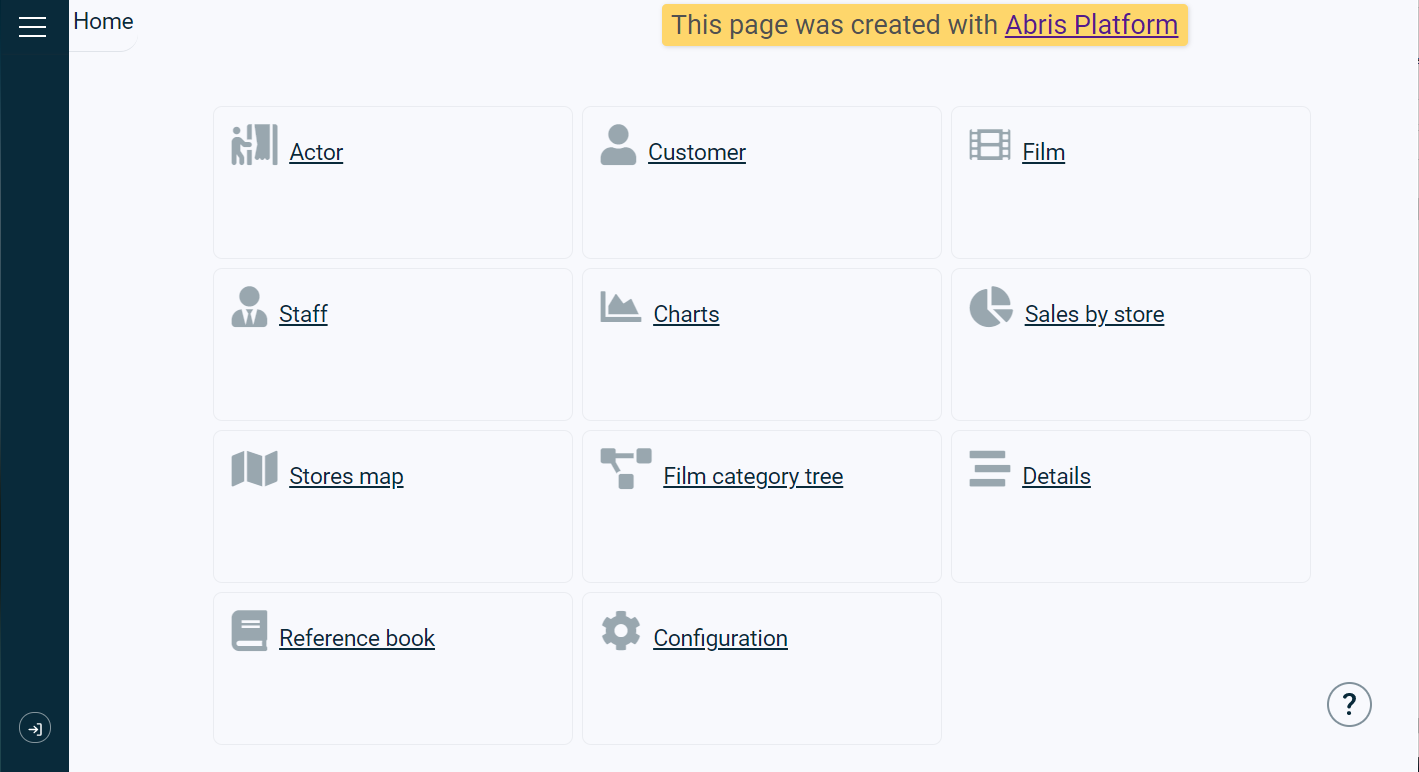Click the Stores map folded-map icon
Viewport: 1419px width, 772px height.
tap(254, 469)
